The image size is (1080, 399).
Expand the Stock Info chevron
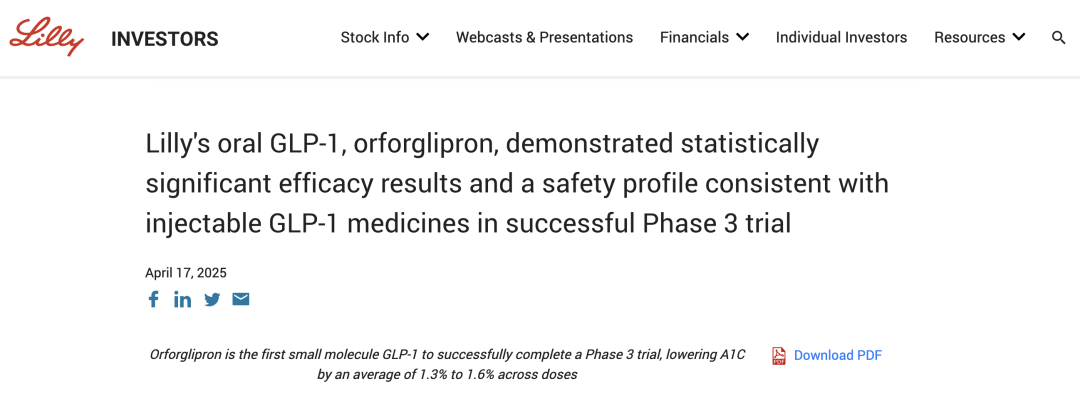(x=423, y=37)
